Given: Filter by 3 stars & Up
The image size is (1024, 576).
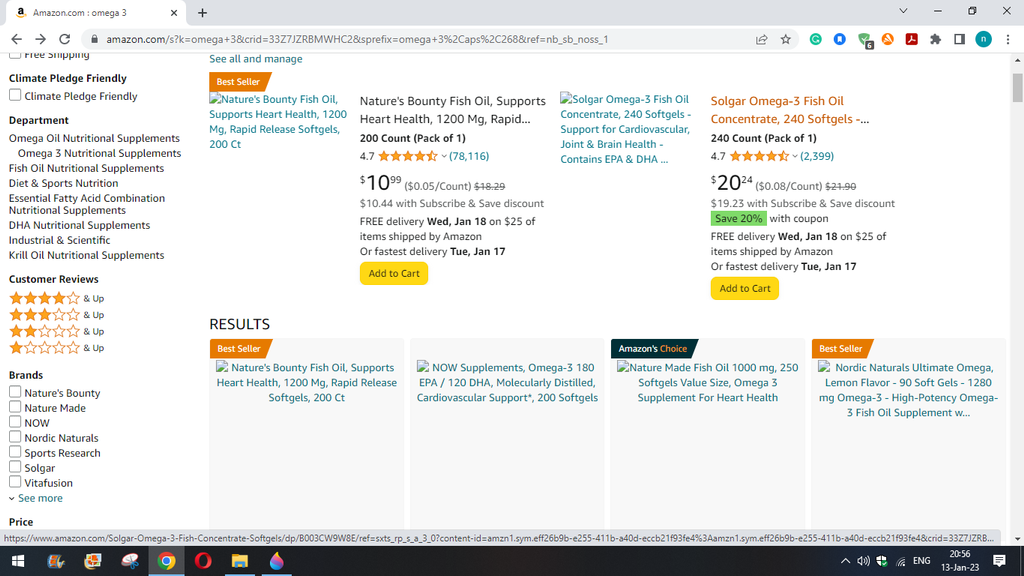Looking at the screenshot, I should (56, 315).
